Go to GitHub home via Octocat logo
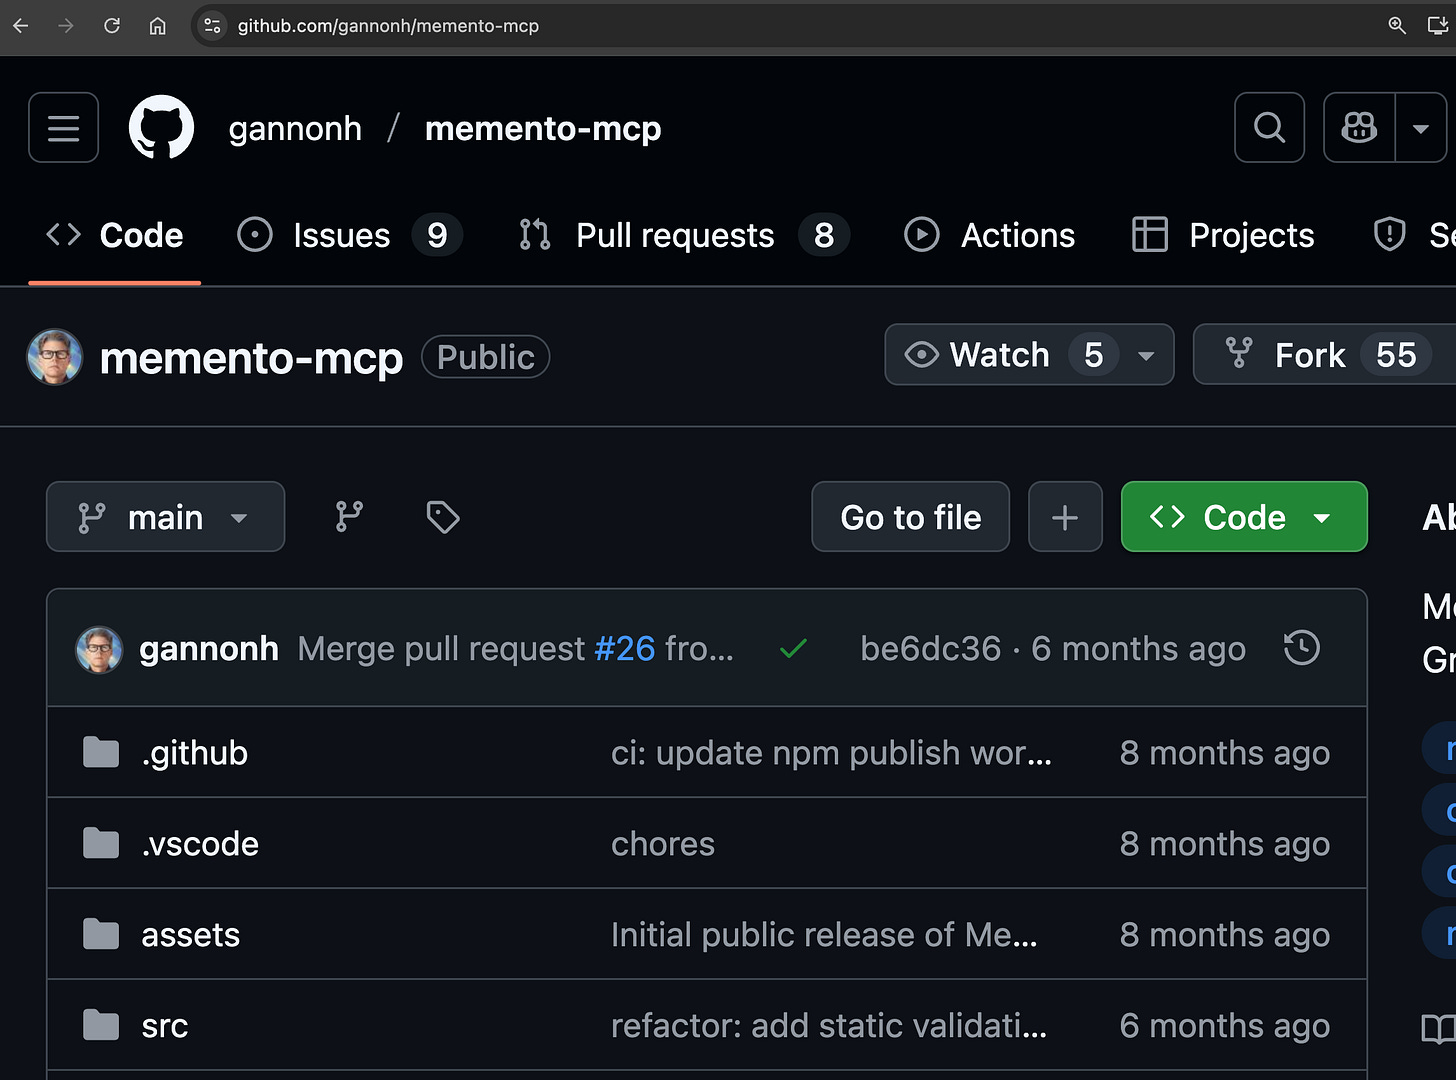This screenshot has height=1080, width=1456. (161, 127)
